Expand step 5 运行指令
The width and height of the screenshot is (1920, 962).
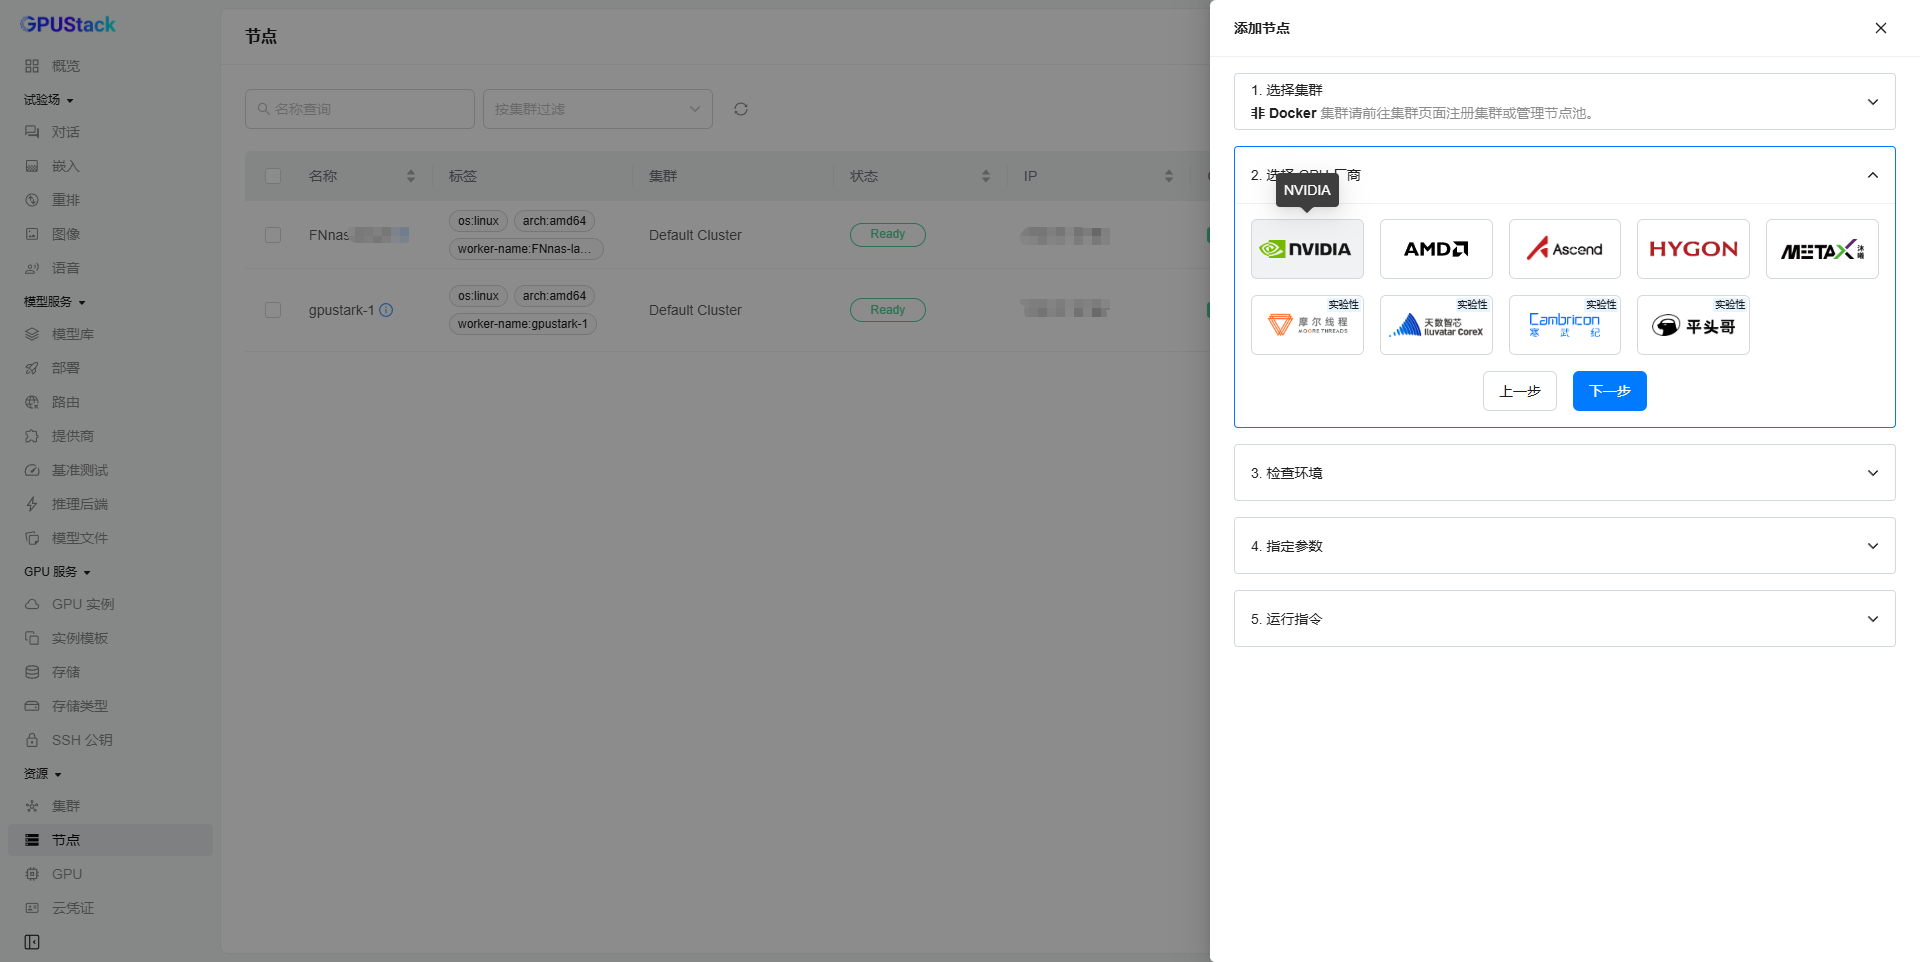coord(1565,619)
